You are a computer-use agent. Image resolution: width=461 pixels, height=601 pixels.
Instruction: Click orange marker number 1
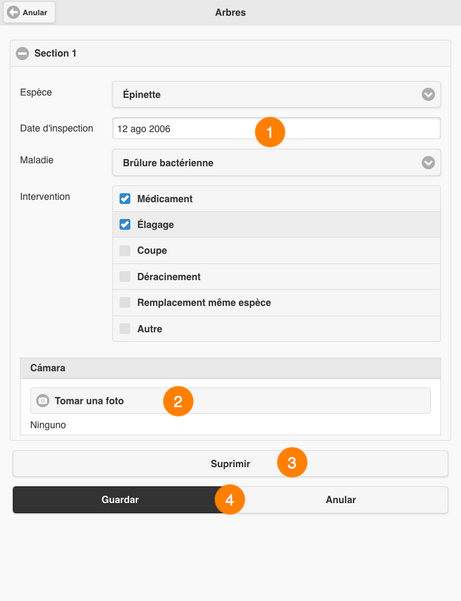point(270,132)
